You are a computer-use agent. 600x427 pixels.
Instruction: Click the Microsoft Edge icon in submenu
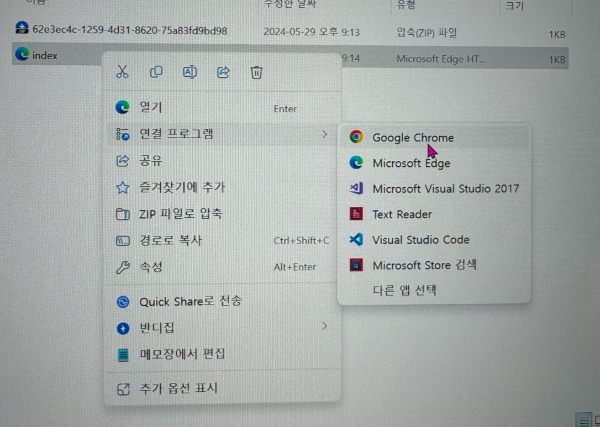[356, 163]
